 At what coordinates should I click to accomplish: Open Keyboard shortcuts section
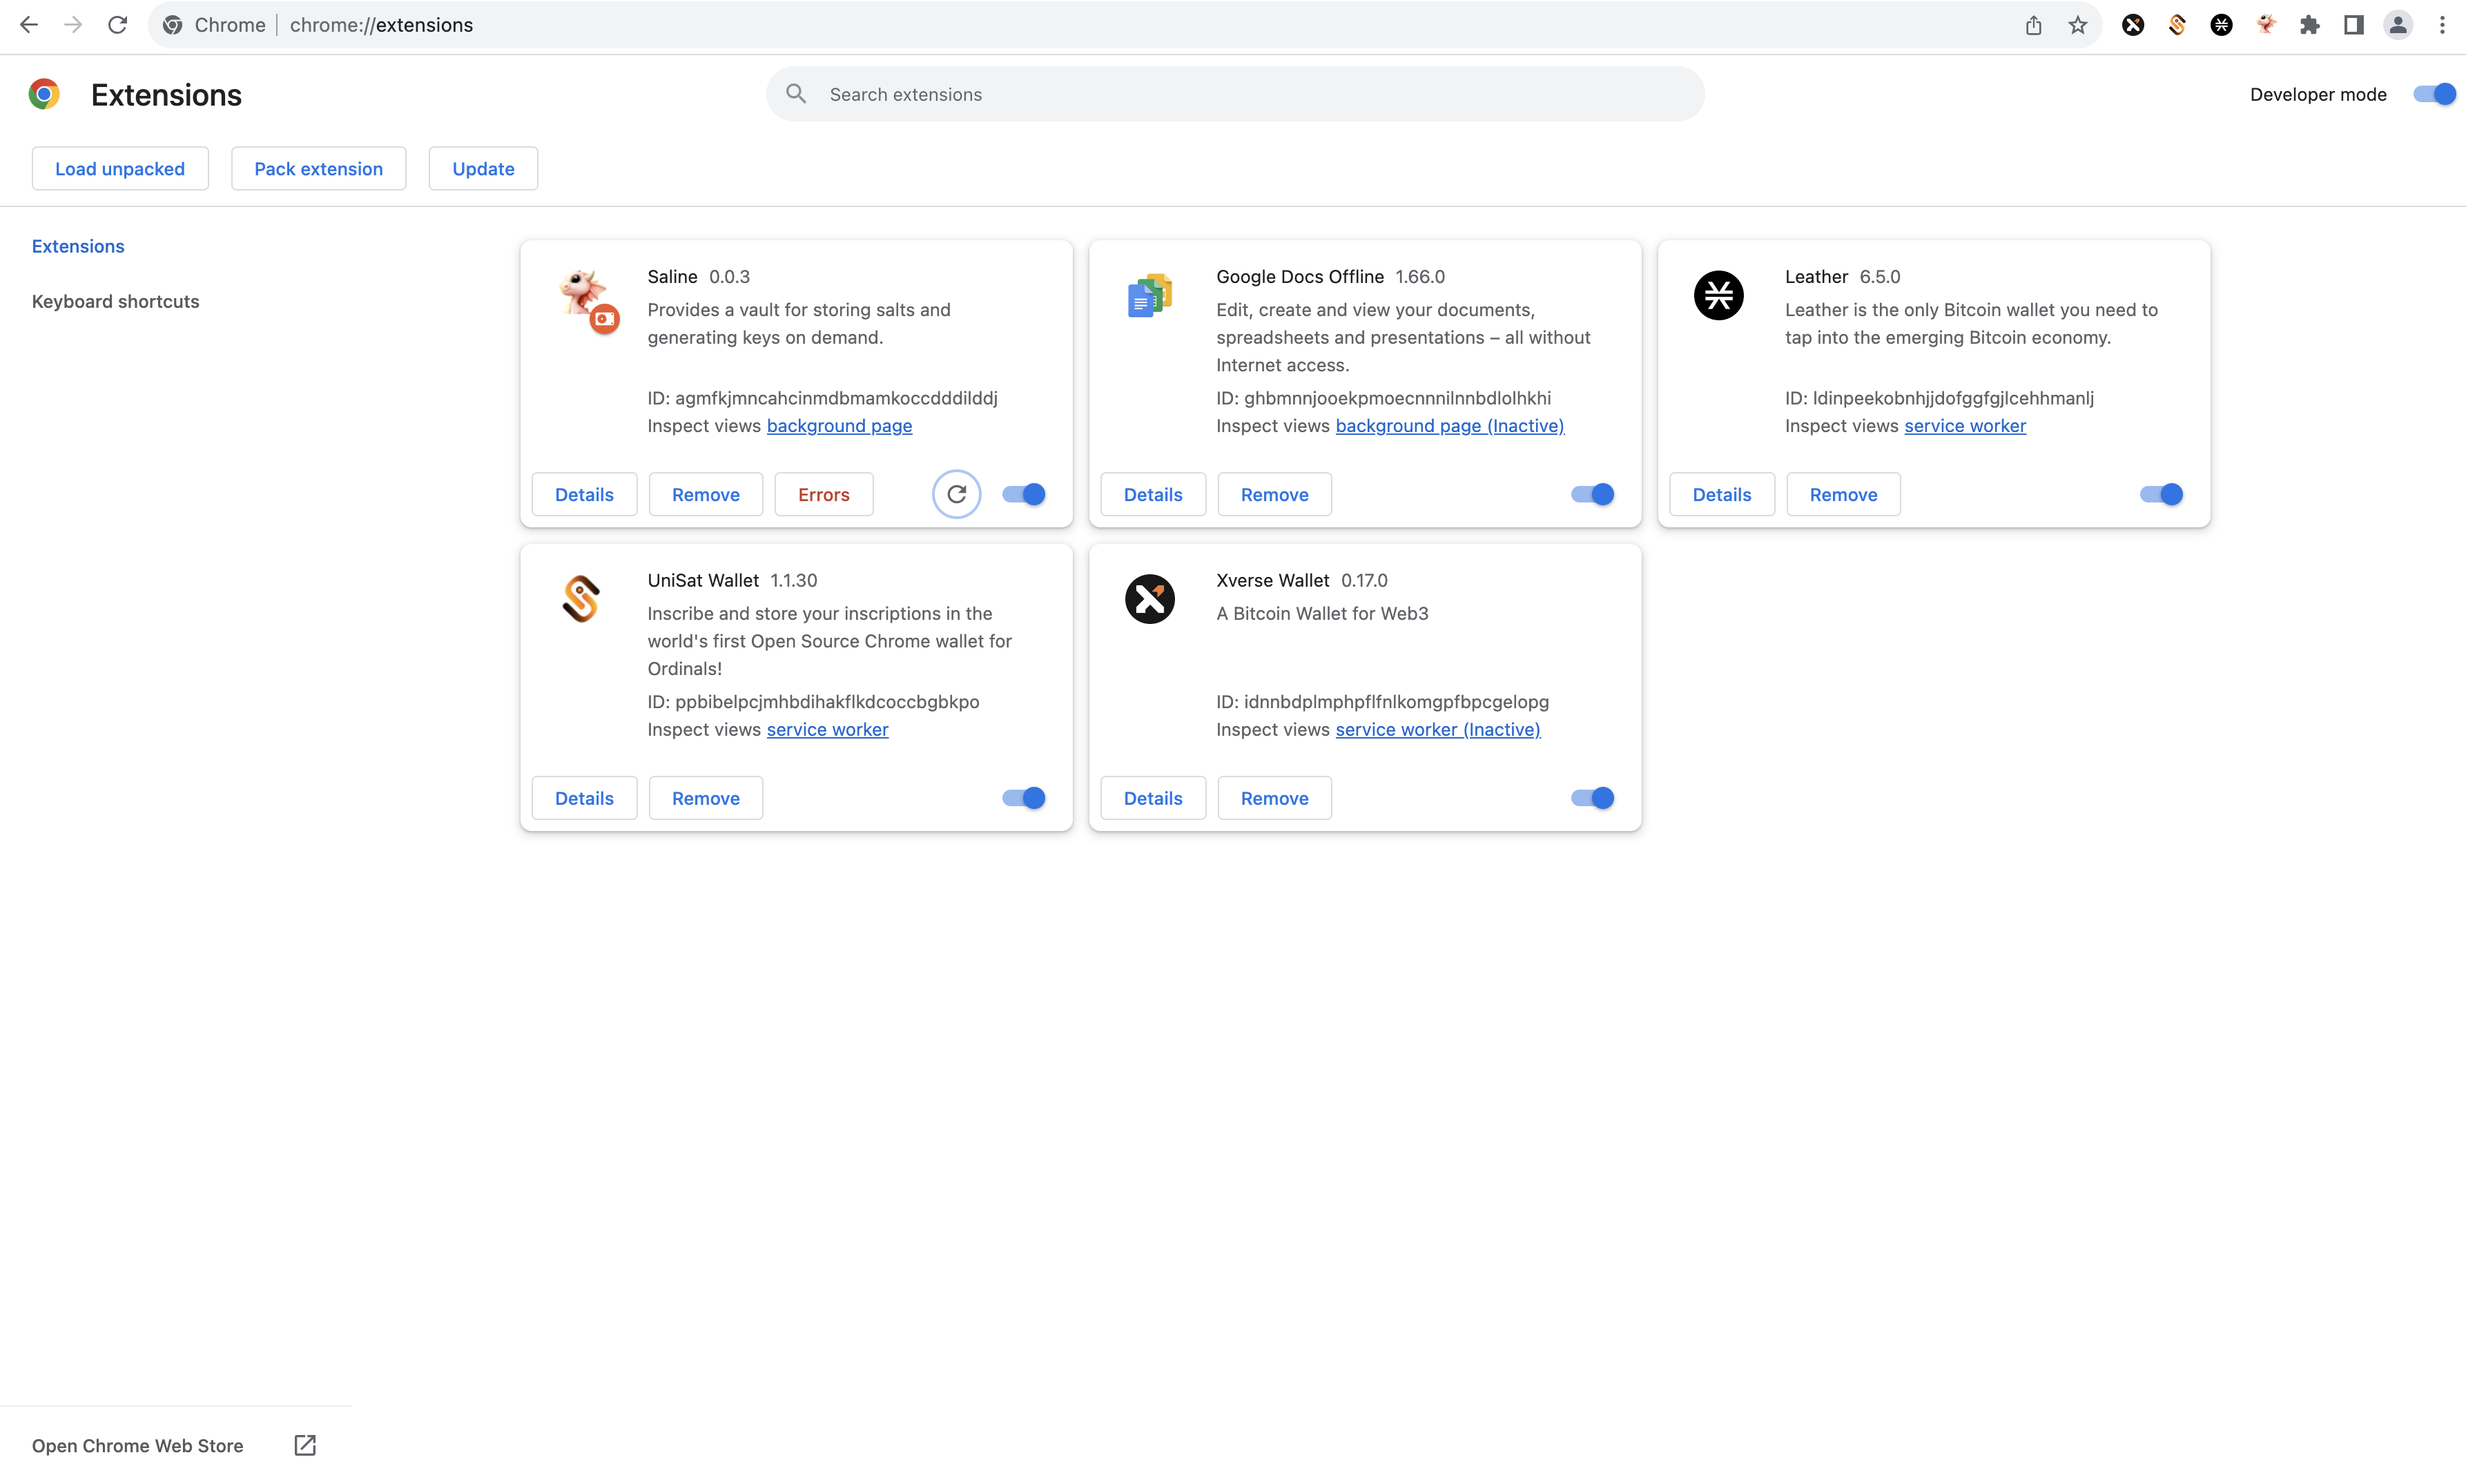(116, 301)
